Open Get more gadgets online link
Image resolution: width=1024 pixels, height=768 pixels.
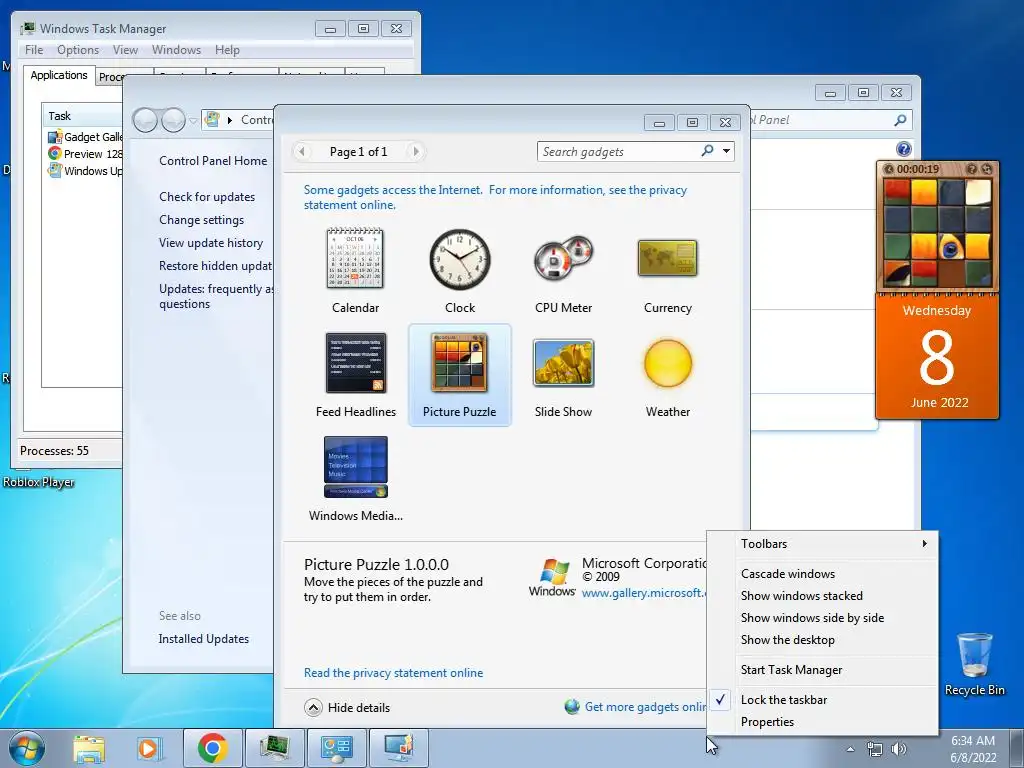point(637,707)
